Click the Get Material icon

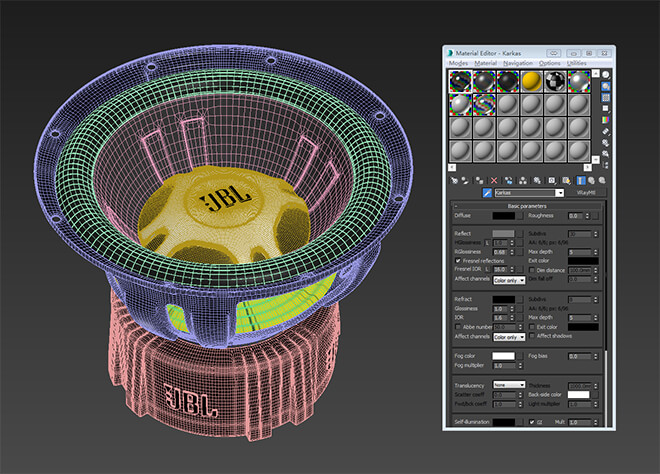(x=454, y=181)
